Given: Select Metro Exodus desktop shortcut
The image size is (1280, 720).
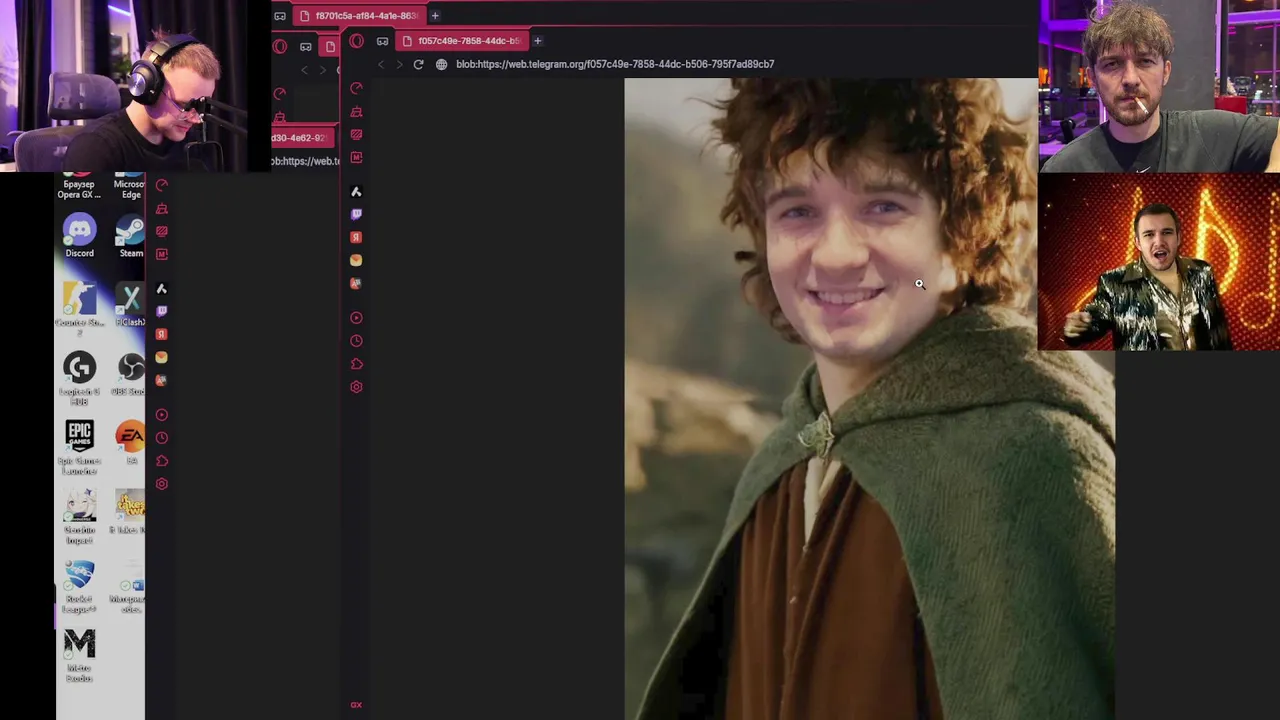Looking at the screenshot, I should tap(79, 656).
